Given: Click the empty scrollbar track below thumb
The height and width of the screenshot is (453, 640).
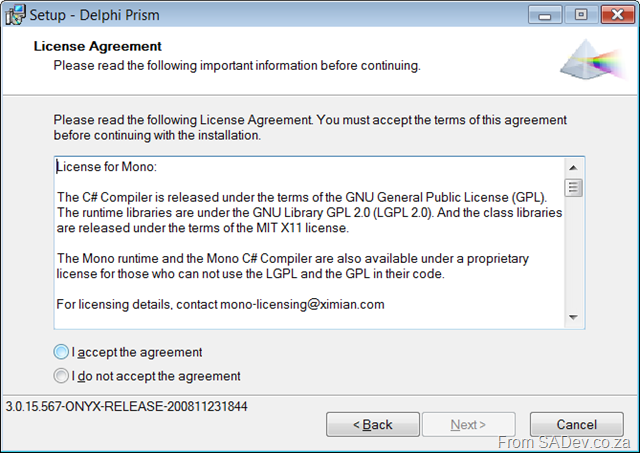Looking at the screenshot, I should pyautogui.click(x=573, y=253).
